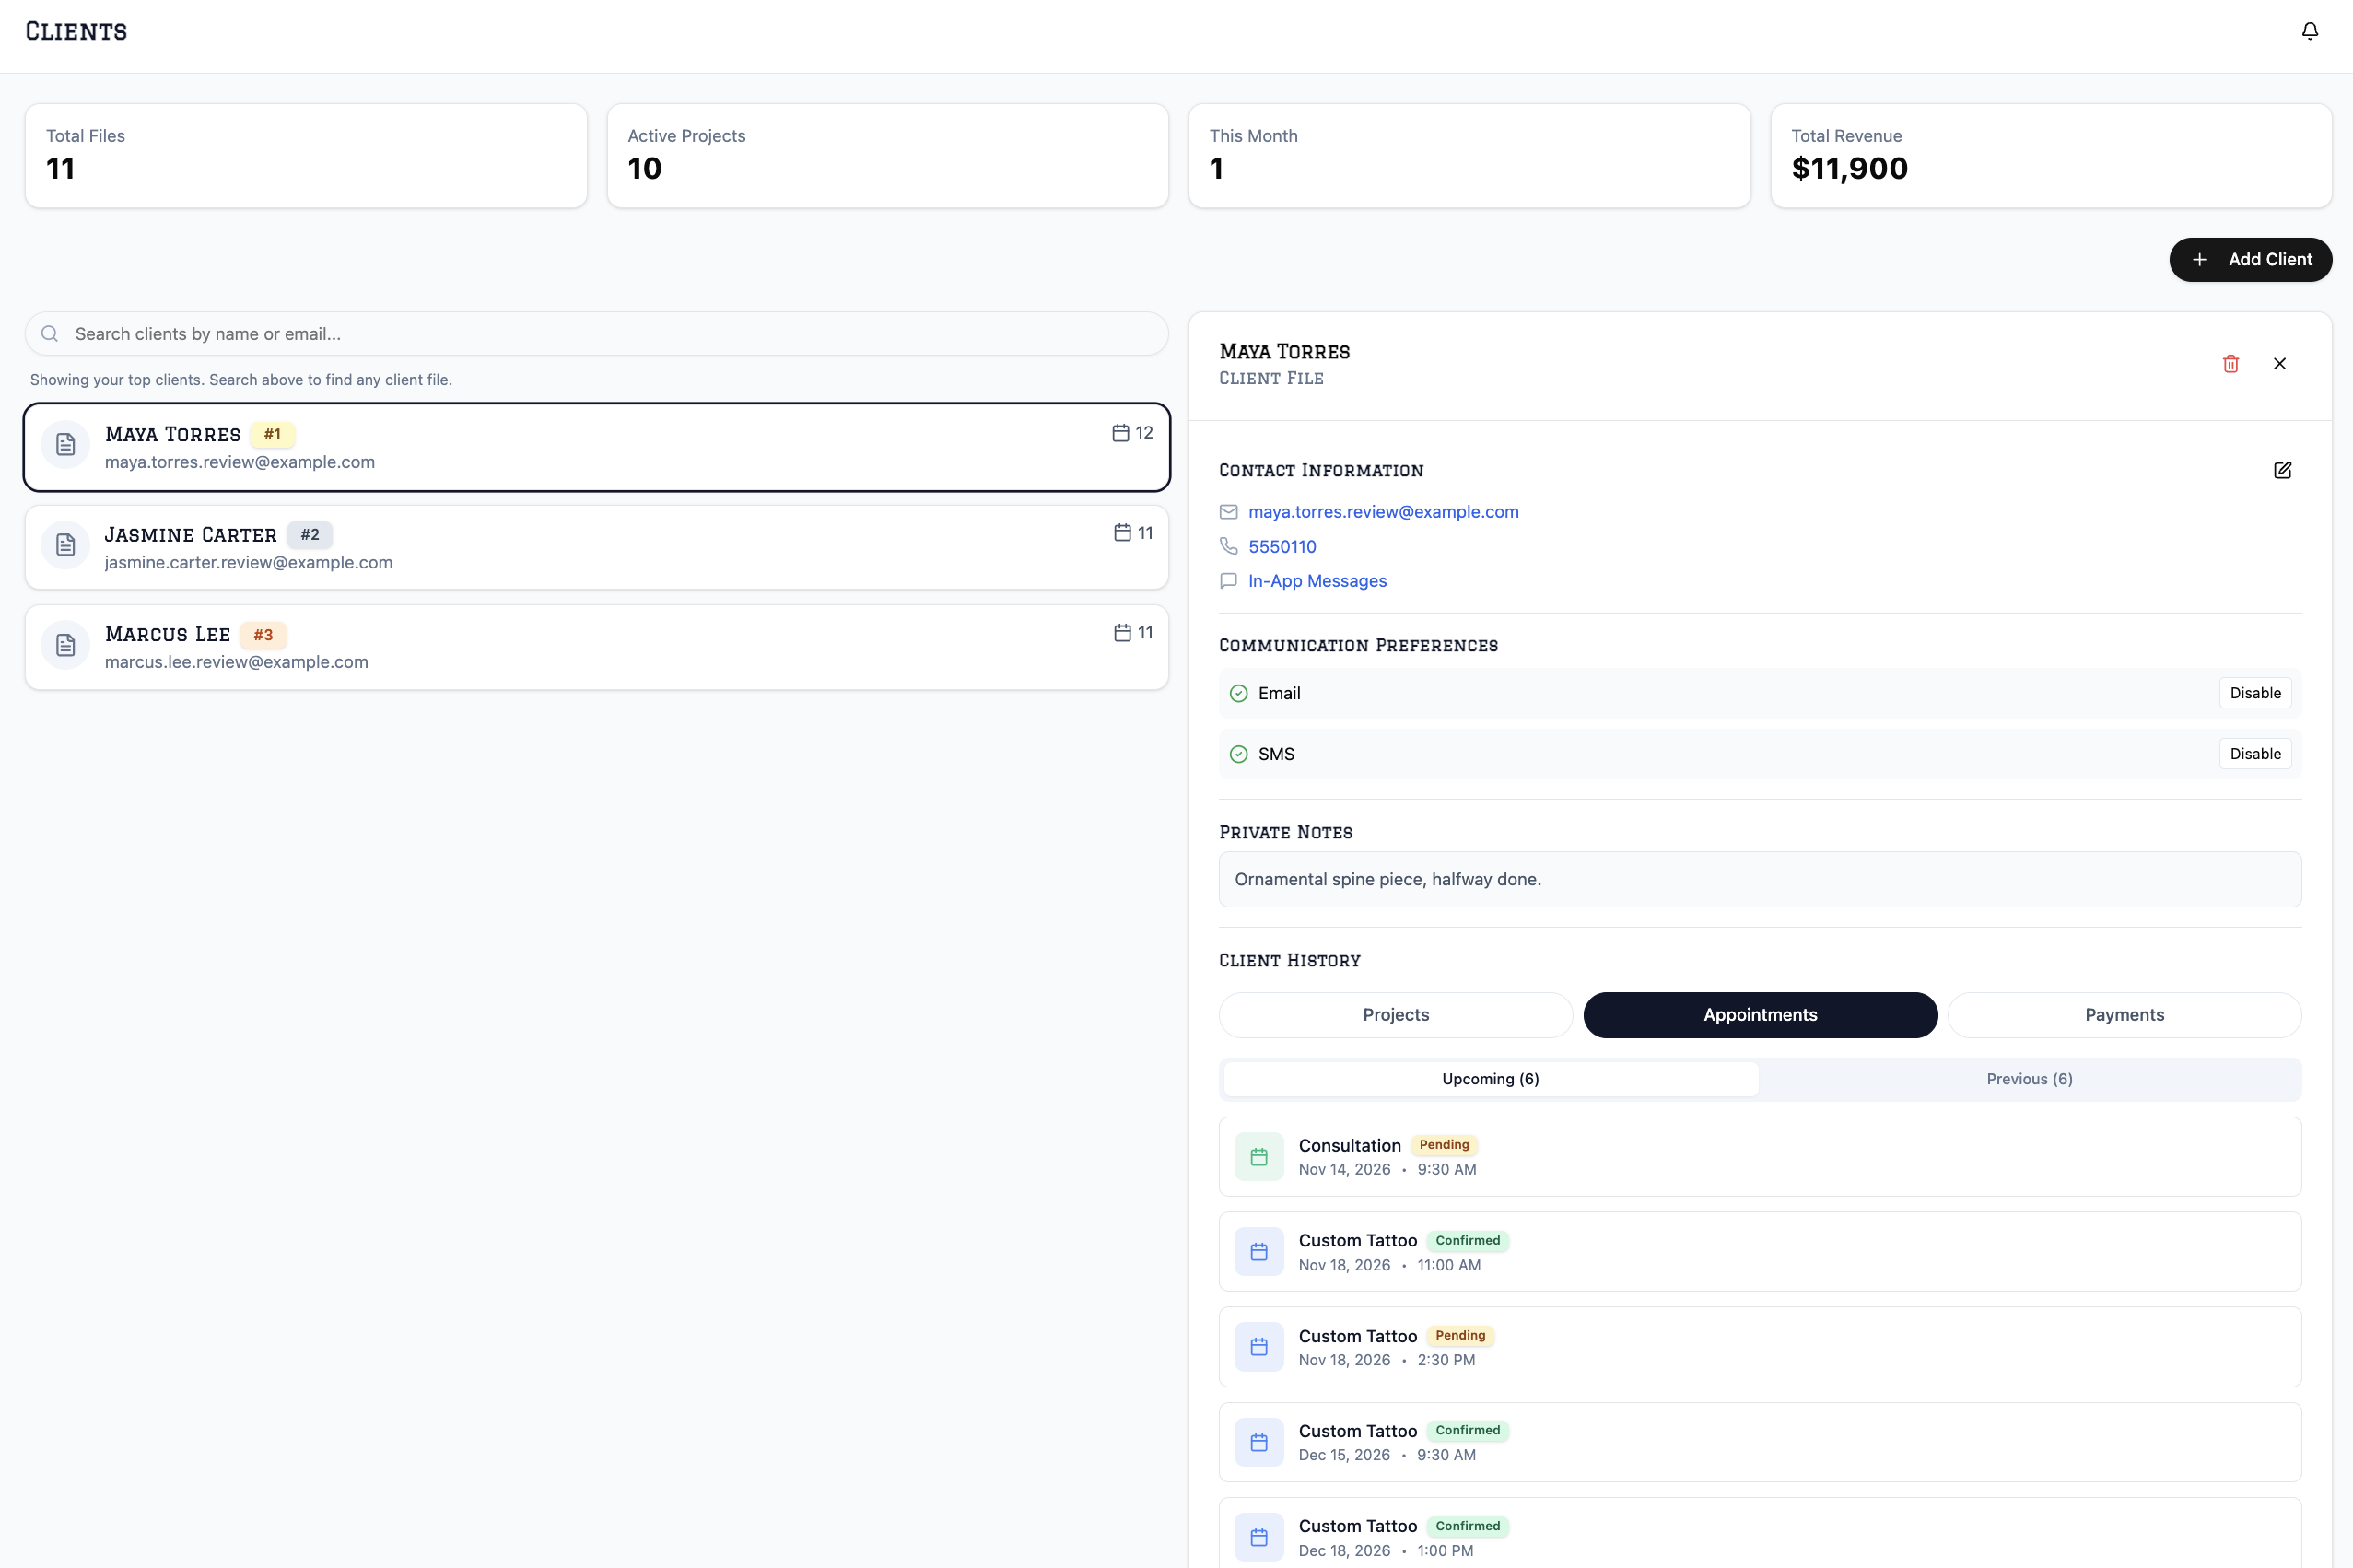The image size is (2353, 1568).
Task: Select the Jasmine Carter client row
Action: click(x=597, y=547)
